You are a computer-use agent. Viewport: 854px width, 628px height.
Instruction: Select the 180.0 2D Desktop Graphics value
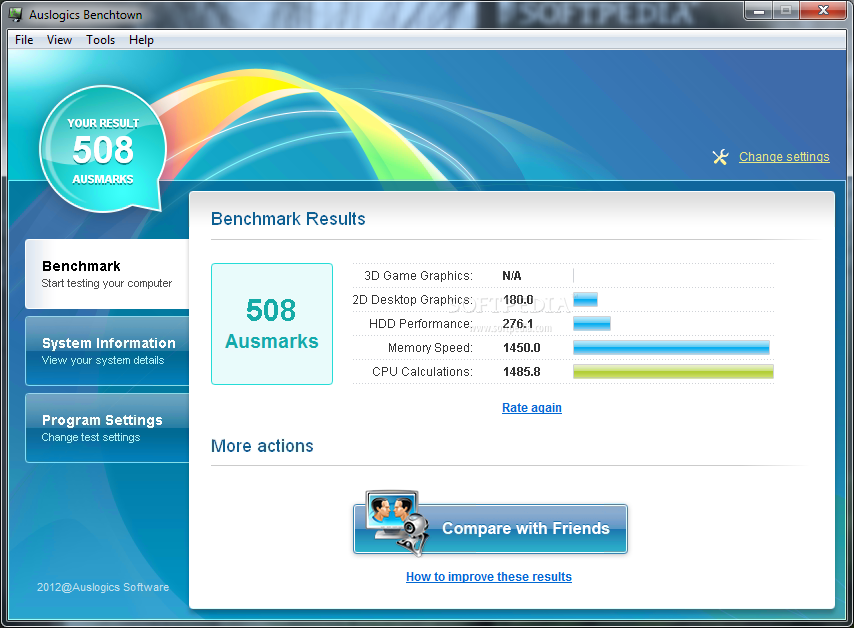point(518,300)
